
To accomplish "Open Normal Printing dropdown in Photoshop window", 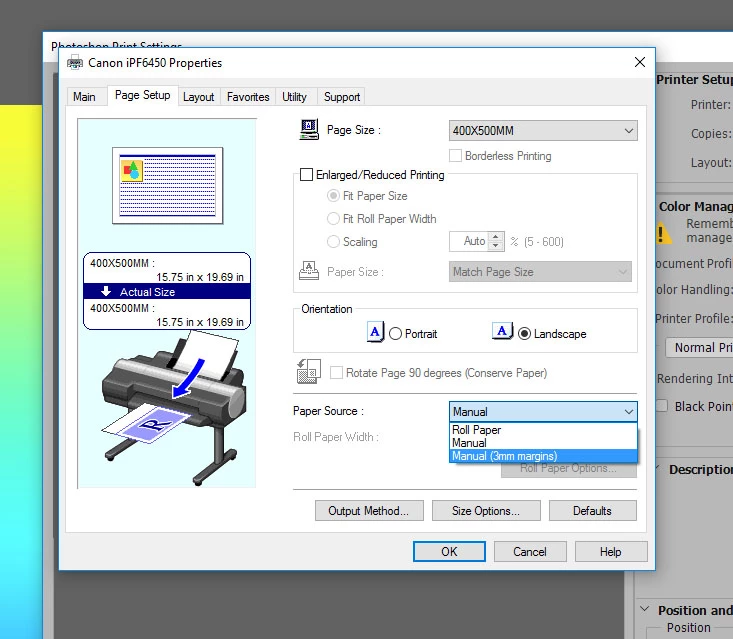I will coord(699,347).
